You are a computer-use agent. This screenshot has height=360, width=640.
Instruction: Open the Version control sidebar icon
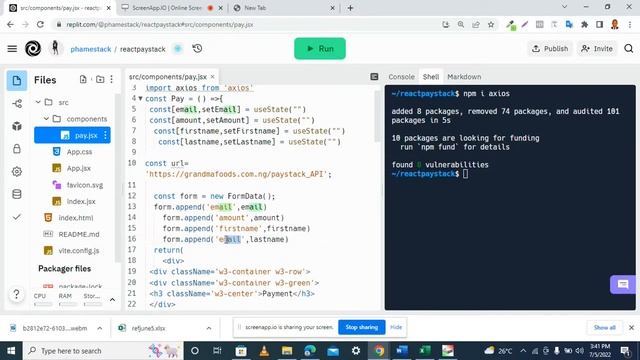point(17,104)
